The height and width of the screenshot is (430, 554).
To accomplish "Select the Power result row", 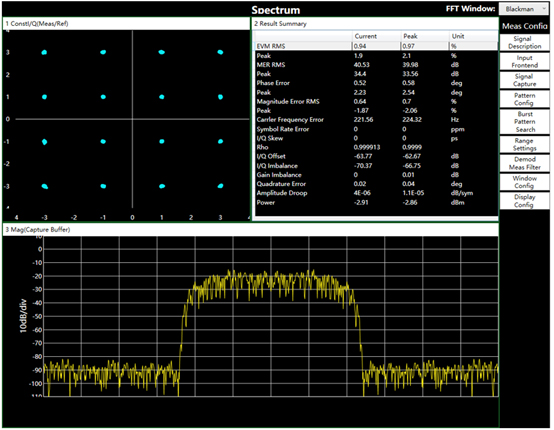I will pyautogui.click(x=376, y=202).
